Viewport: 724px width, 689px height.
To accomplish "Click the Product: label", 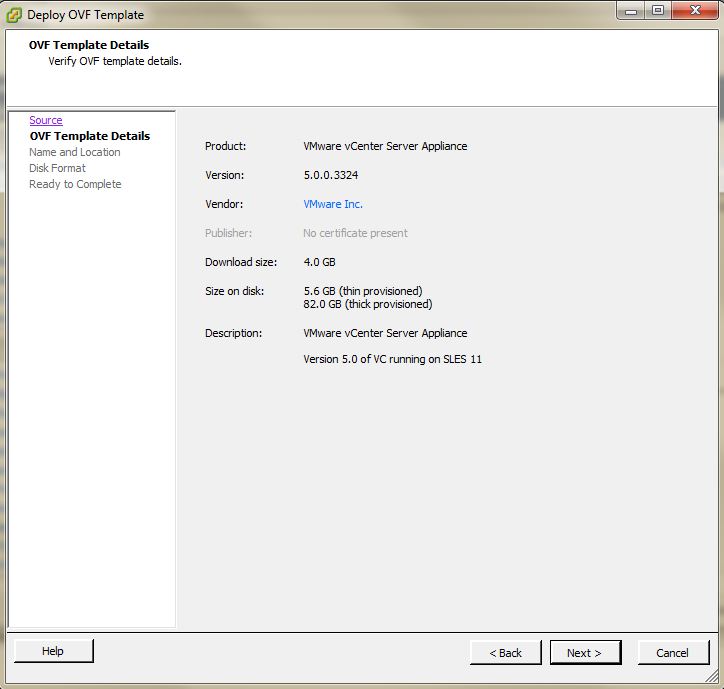I will tap(225, 146).
